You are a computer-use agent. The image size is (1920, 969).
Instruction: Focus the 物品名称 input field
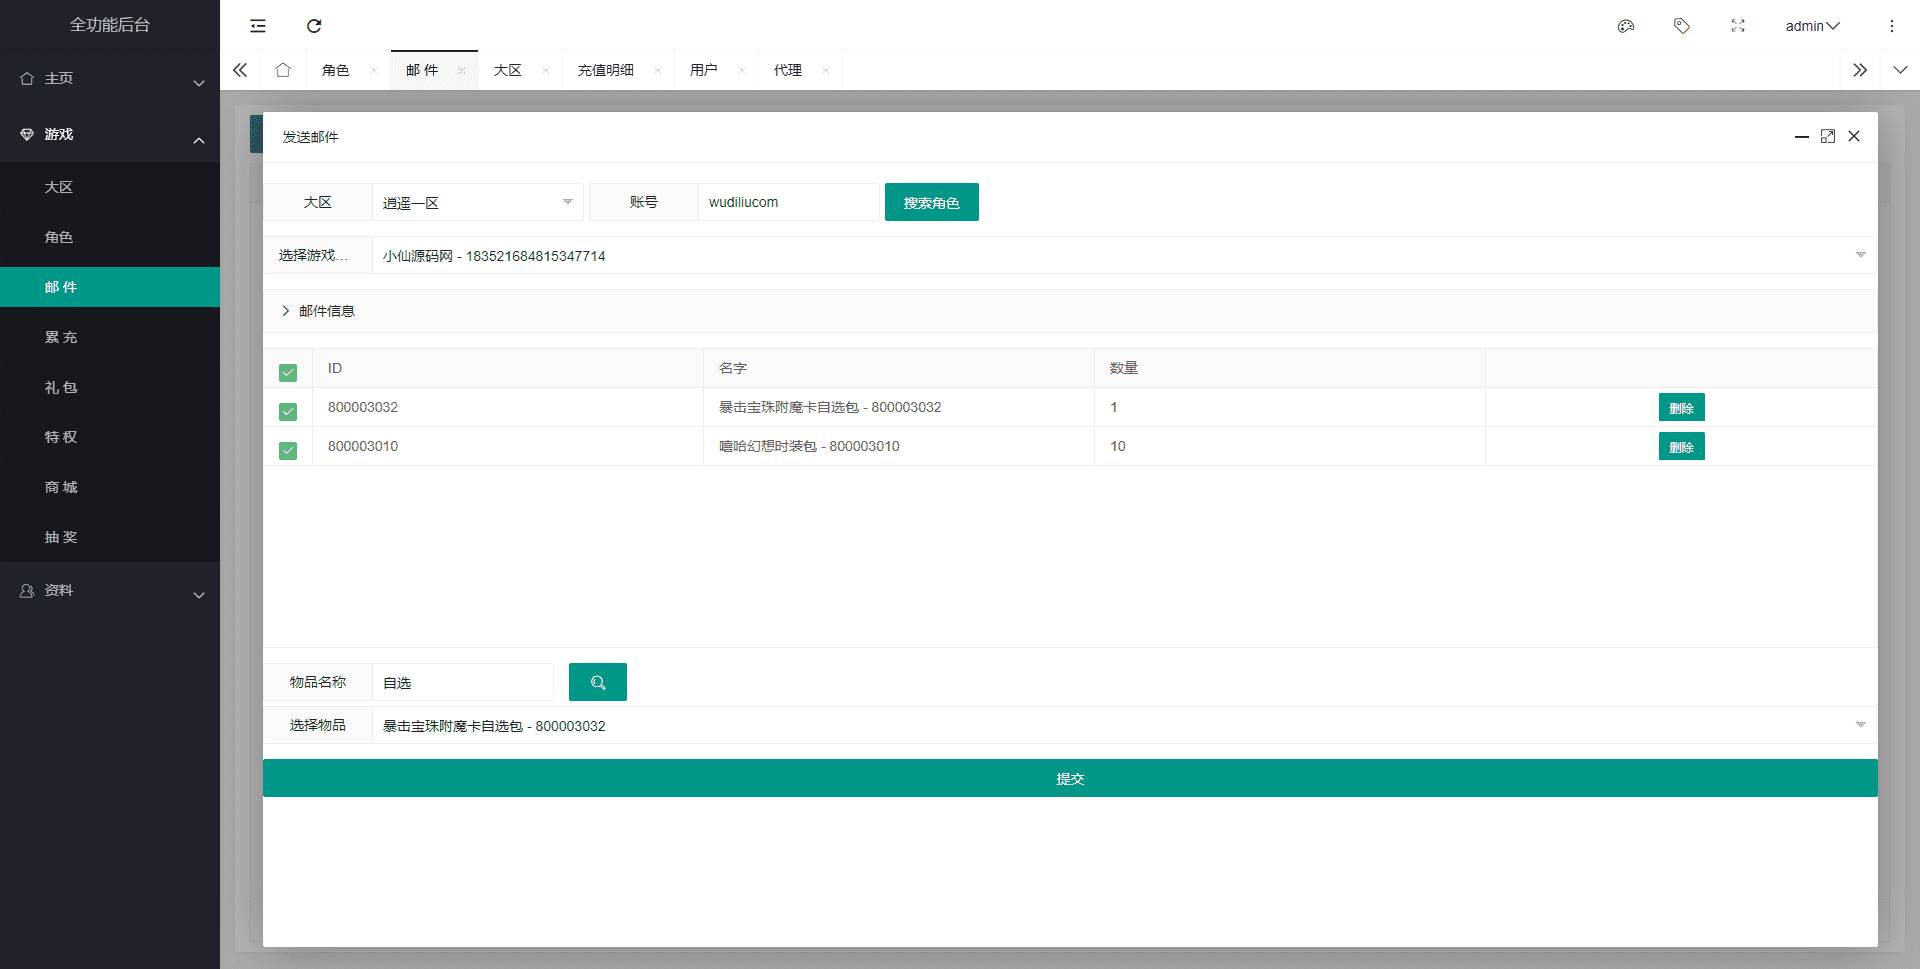463,682
